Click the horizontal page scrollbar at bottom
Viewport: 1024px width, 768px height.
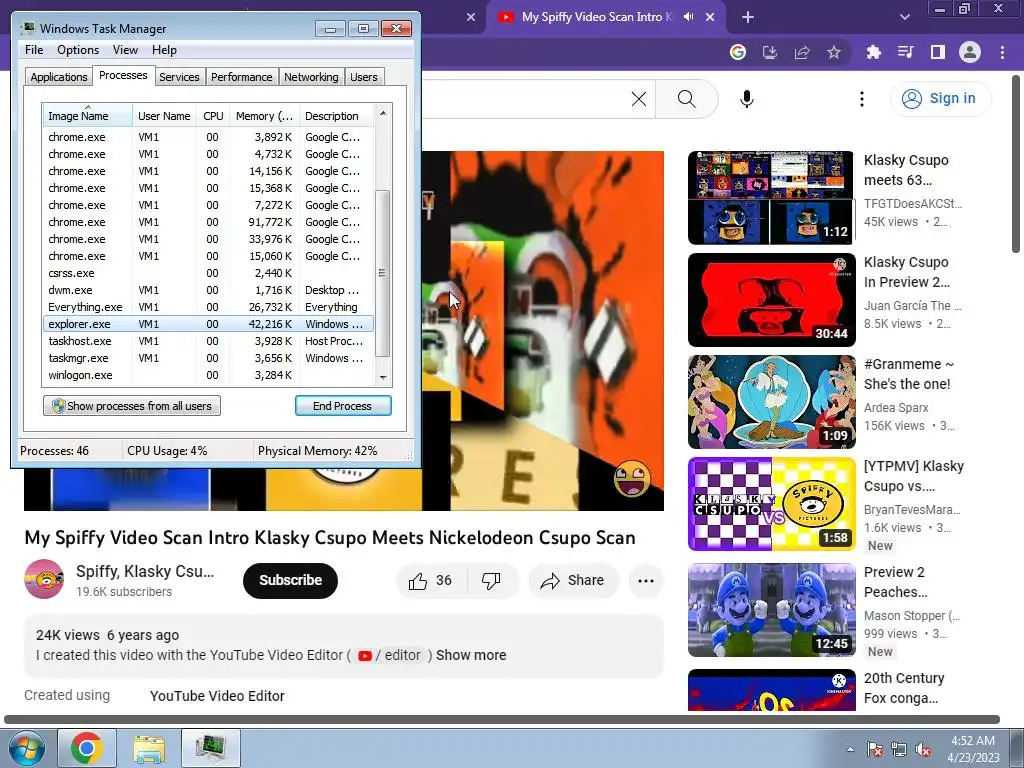(502, 720)
